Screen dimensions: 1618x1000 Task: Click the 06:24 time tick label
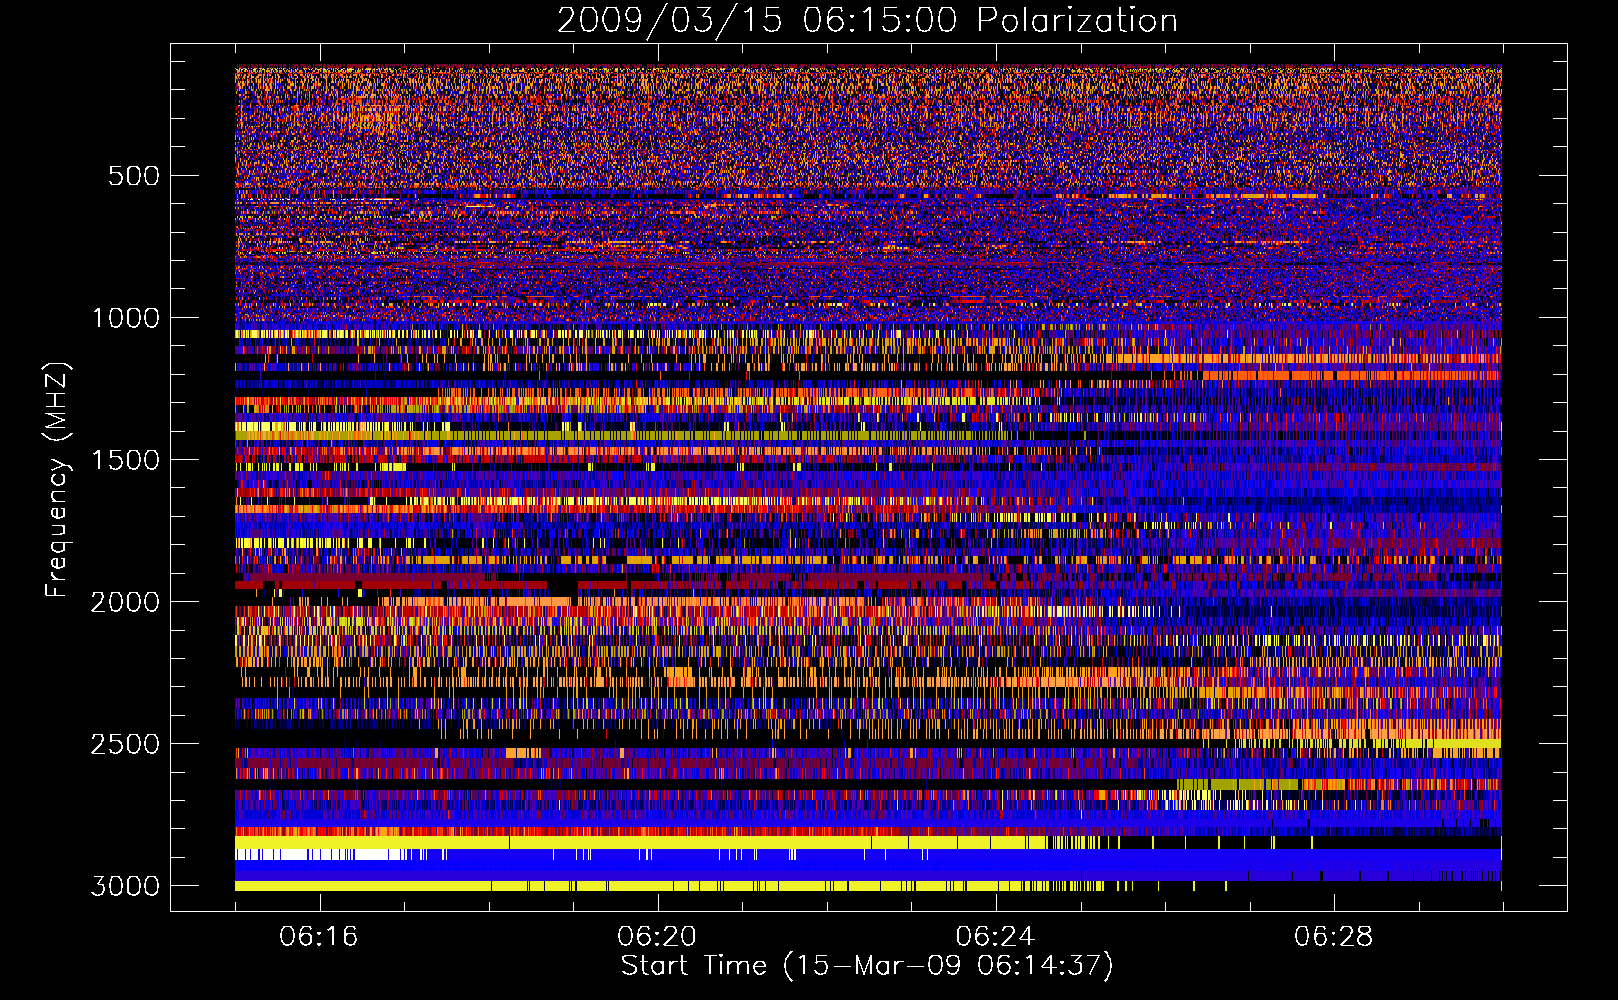click(995, 937)
